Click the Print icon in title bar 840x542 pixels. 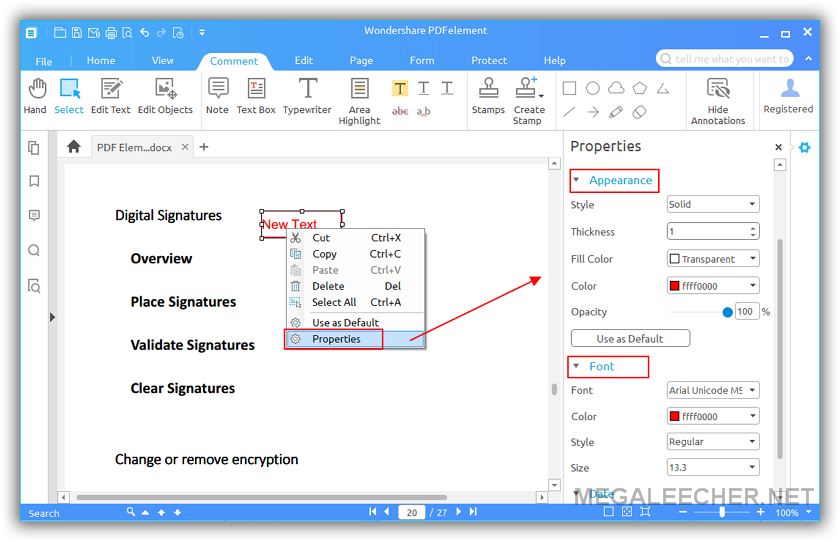pos(111,33)
